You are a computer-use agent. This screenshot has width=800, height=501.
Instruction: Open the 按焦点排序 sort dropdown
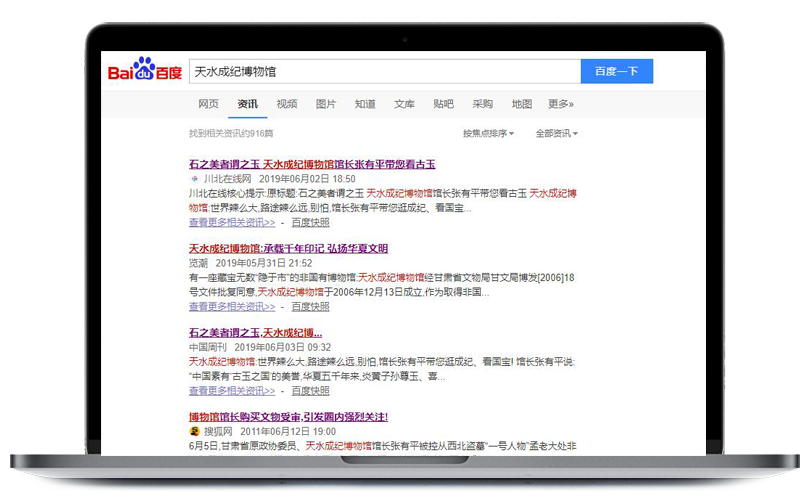point(488,134)
